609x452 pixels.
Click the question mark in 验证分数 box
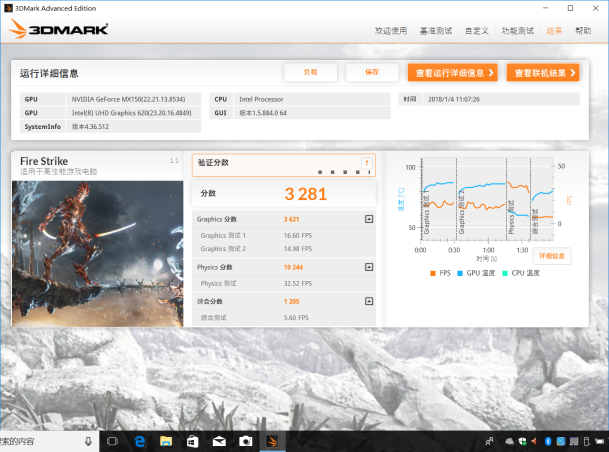pyautogui.click(x=366, y=163)
